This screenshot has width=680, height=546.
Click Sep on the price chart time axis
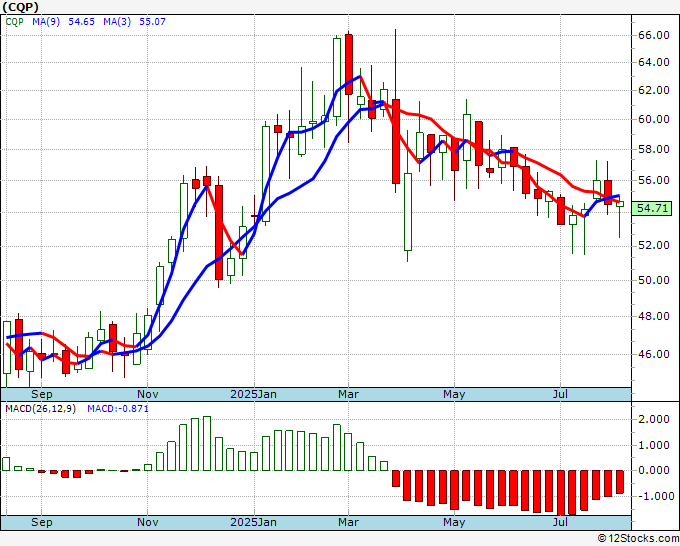coord(42,394)
